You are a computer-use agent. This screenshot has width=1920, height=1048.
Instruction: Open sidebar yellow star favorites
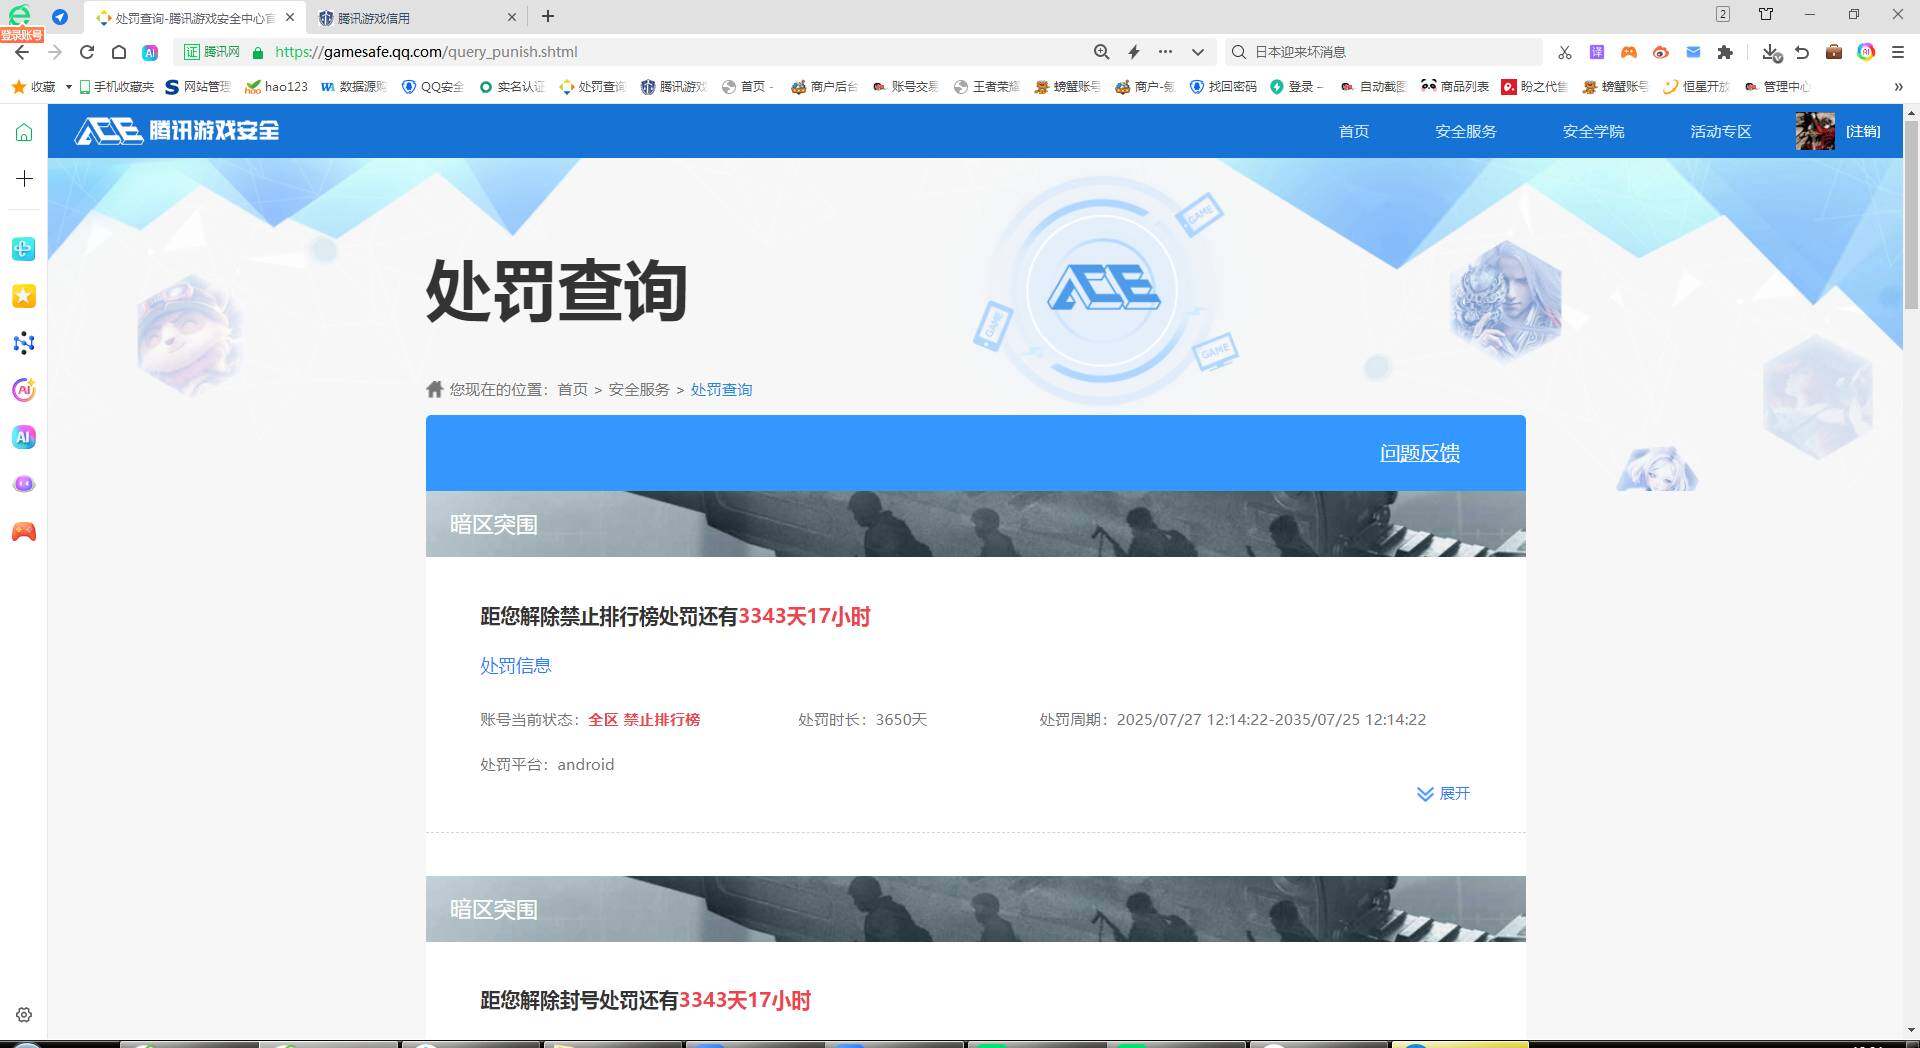point(24,296)
